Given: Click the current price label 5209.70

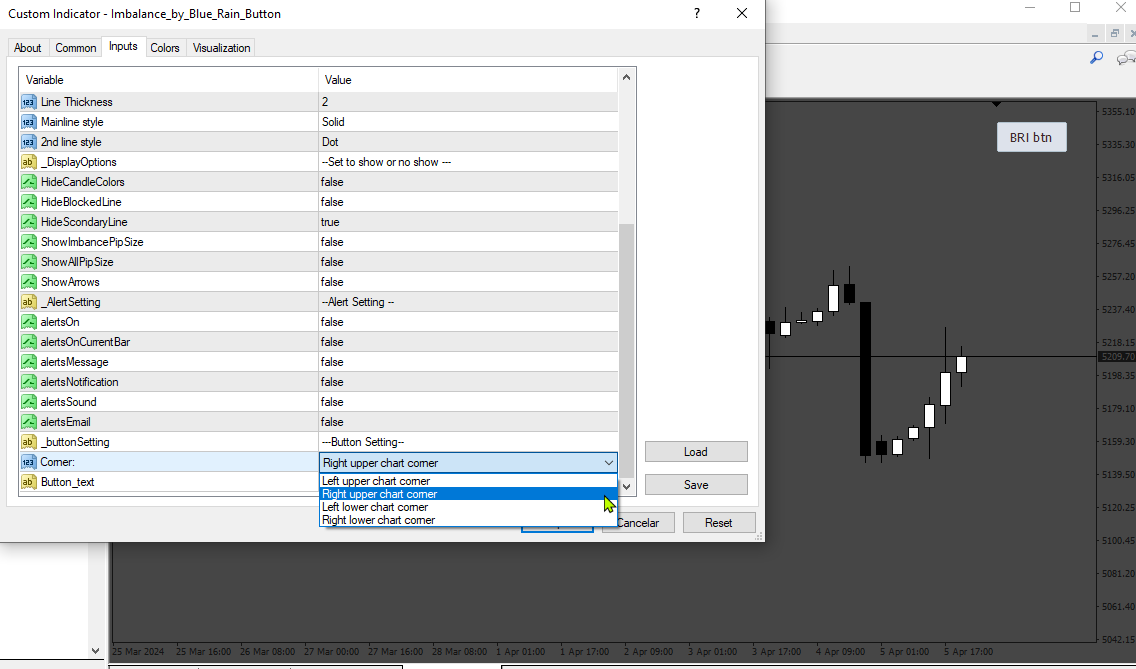Looking at the screenshot, I should pos(1117,357).
